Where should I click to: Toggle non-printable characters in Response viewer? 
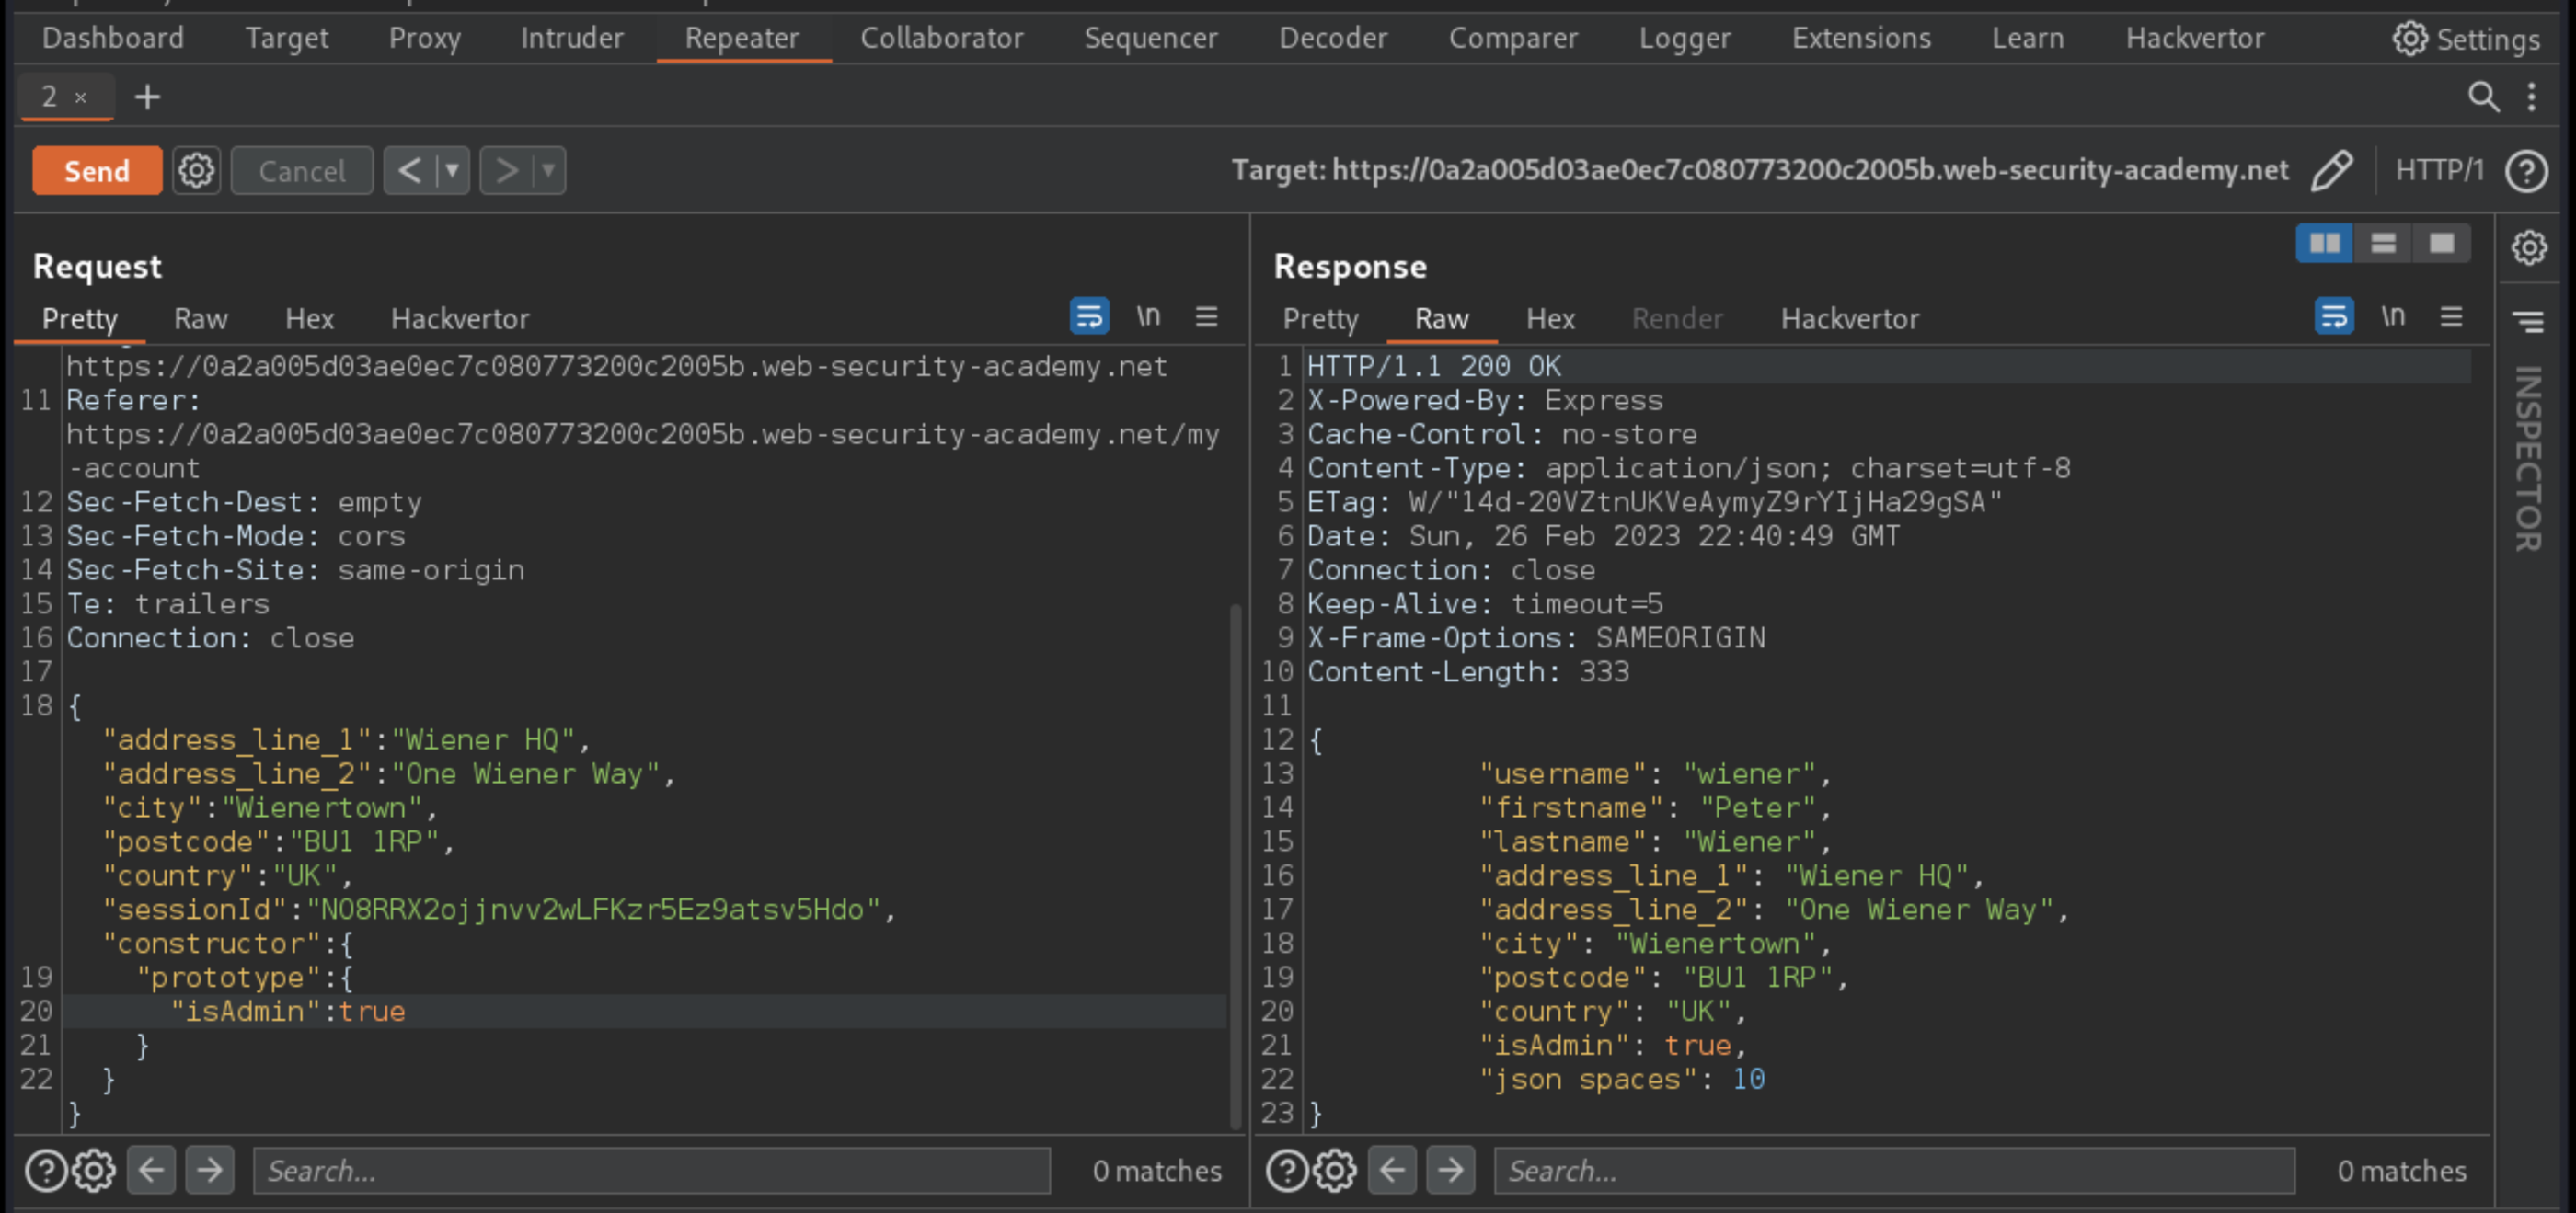click(x=2392, y=317)
